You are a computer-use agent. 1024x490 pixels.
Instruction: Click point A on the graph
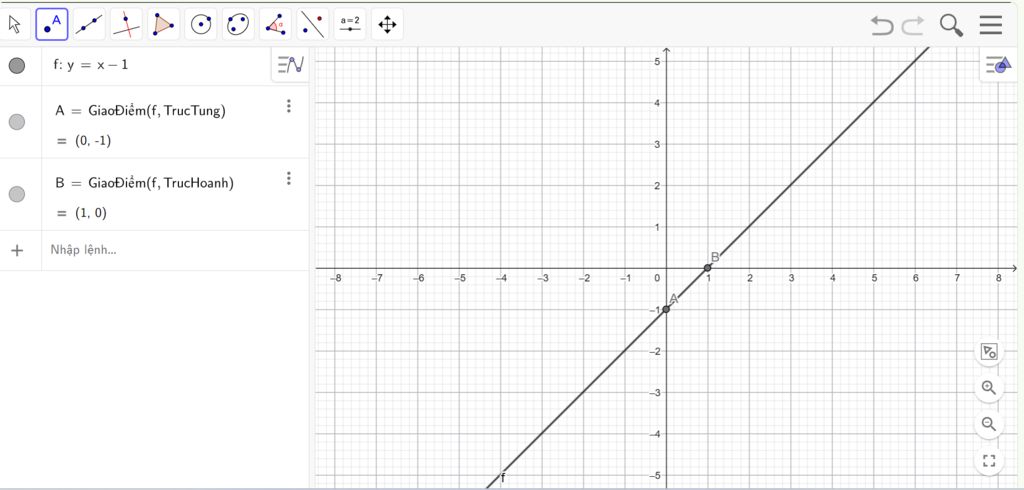coord(666,309)
